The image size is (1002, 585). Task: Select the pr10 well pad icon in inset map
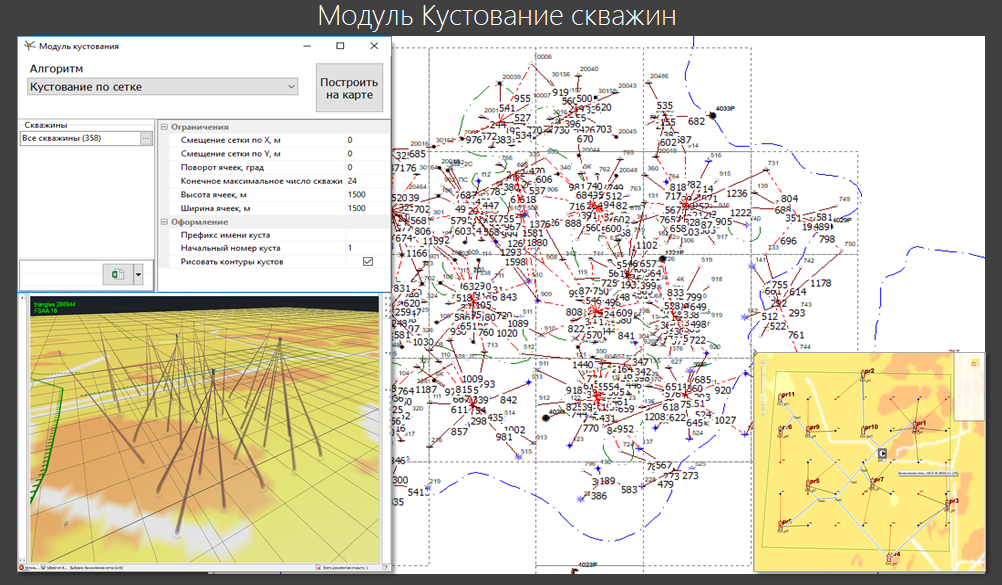[x=863, y=430]
